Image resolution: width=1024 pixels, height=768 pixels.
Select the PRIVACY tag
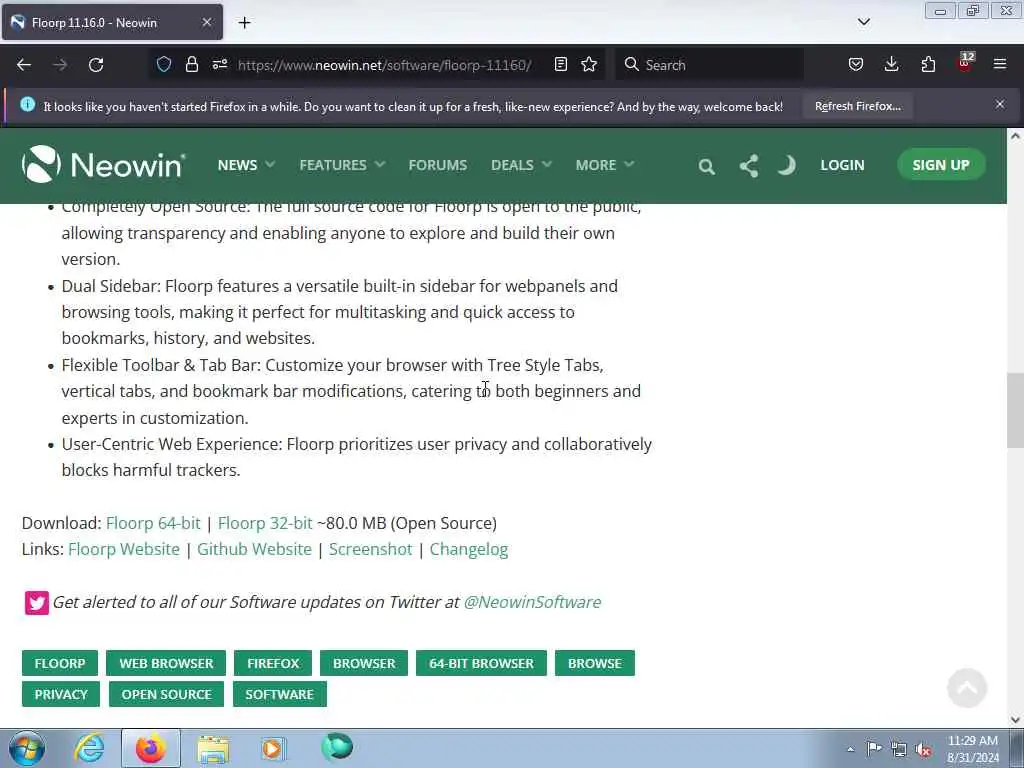tap(61, 694)
